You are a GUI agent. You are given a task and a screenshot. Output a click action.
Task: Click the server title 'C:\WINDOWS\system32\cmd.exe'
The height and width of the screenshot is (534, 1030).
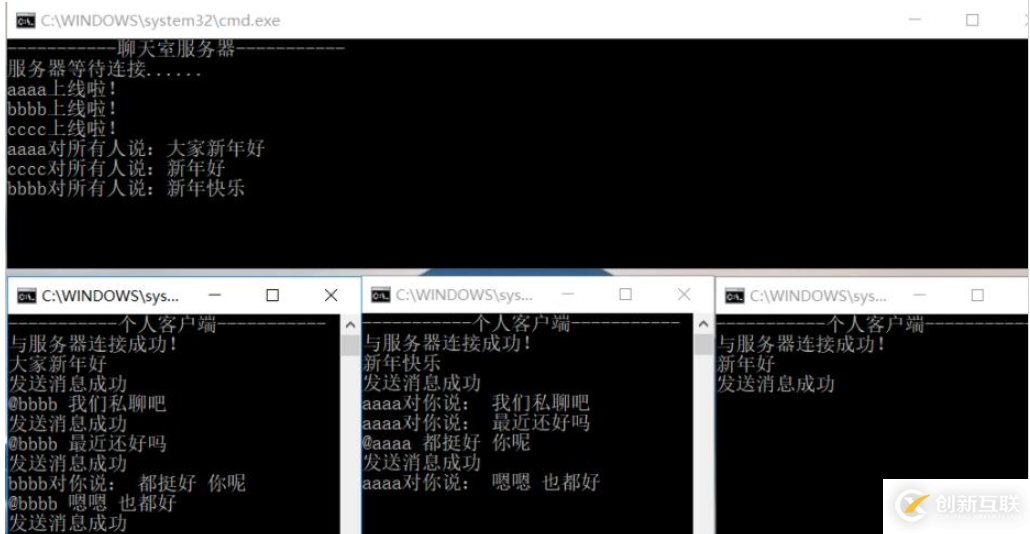click(160, 21)
